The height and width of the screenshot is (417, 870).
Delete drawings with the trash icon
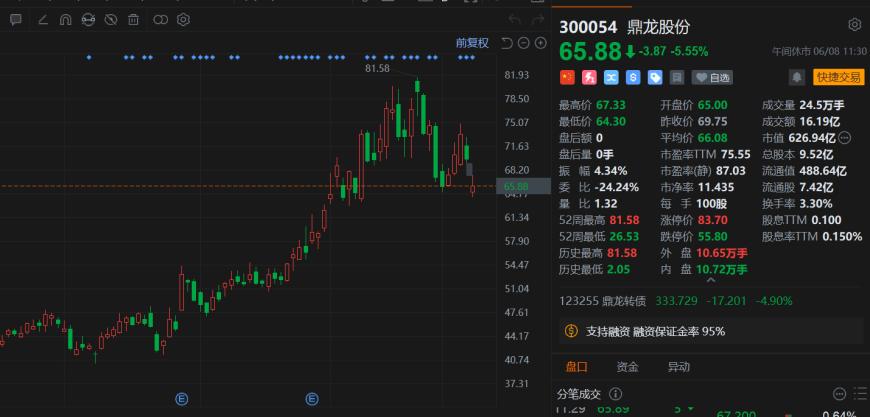[133, 21]
